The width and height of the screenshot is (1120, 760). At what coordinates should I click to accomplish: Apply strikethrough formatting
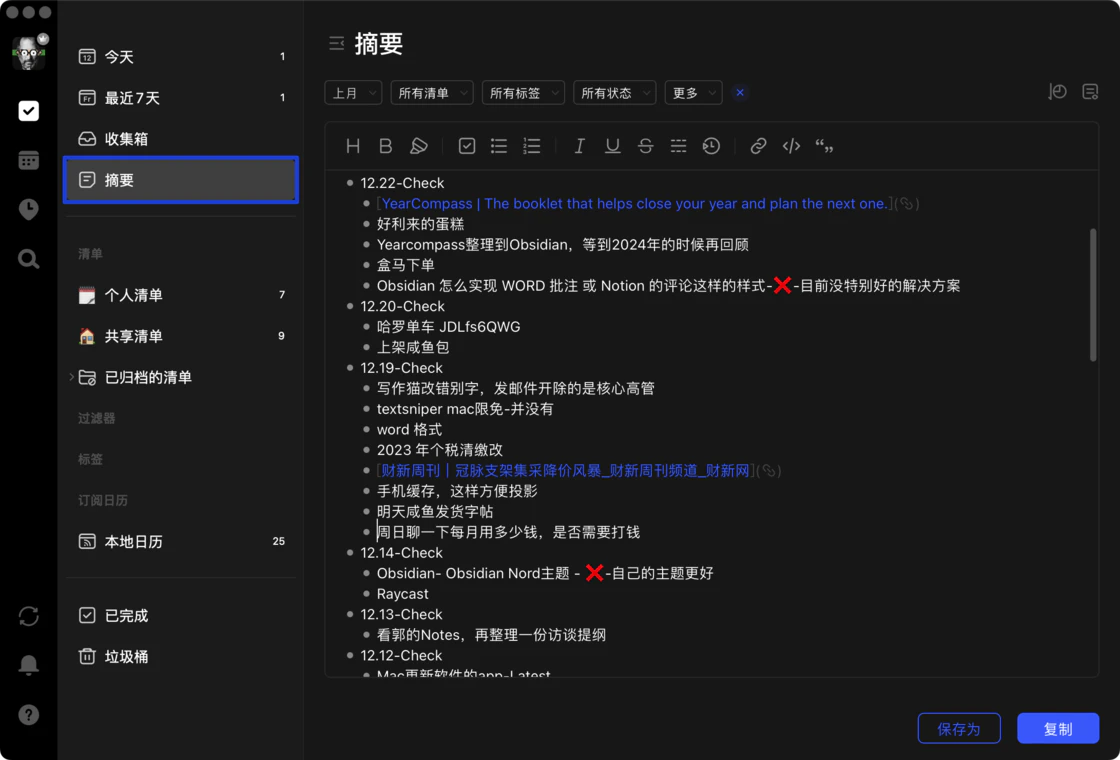(x=646, y=146)
